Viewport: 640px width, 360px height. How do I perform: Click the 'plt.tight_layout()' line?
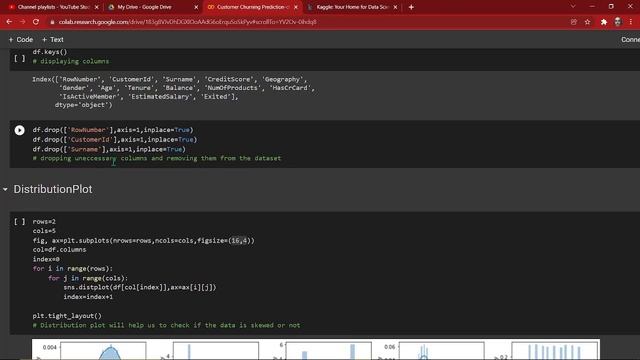(67, 316)
